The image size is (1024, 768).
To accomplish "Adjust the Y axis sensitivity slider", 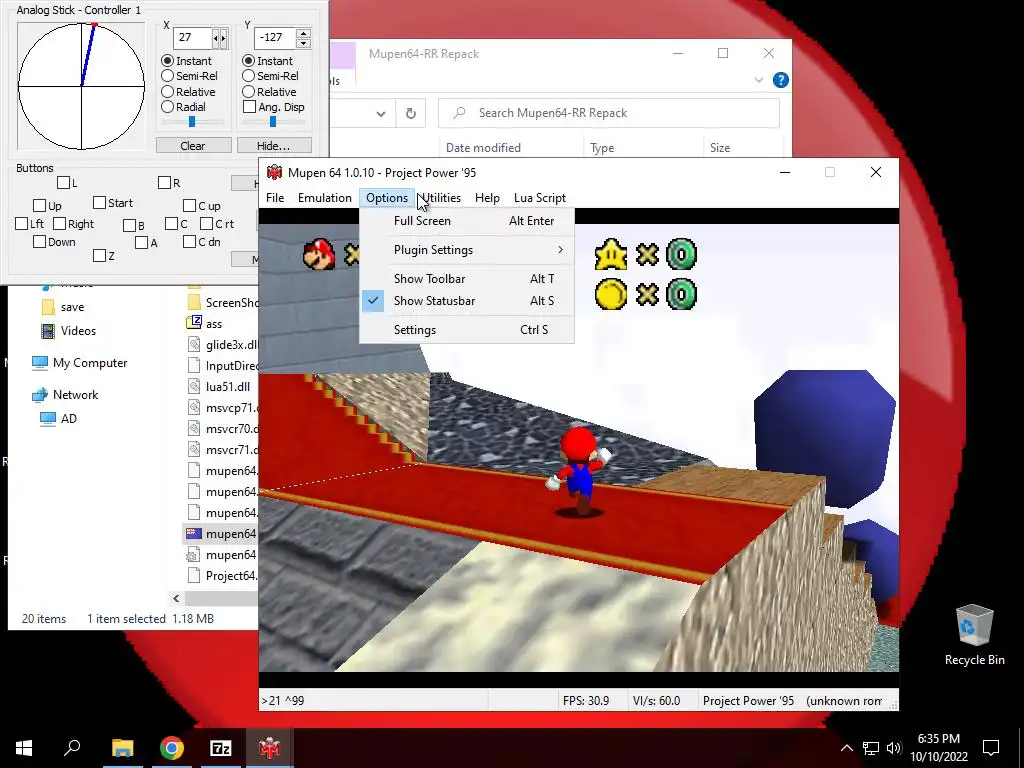I will pyautogui.click(x=273, y=121).
